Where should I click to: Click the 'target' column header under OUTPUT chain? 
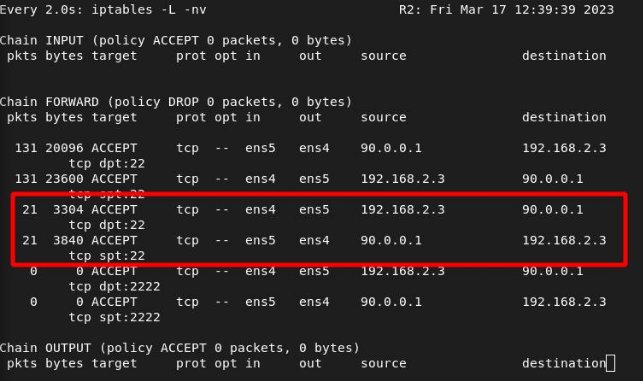[114, 364]
